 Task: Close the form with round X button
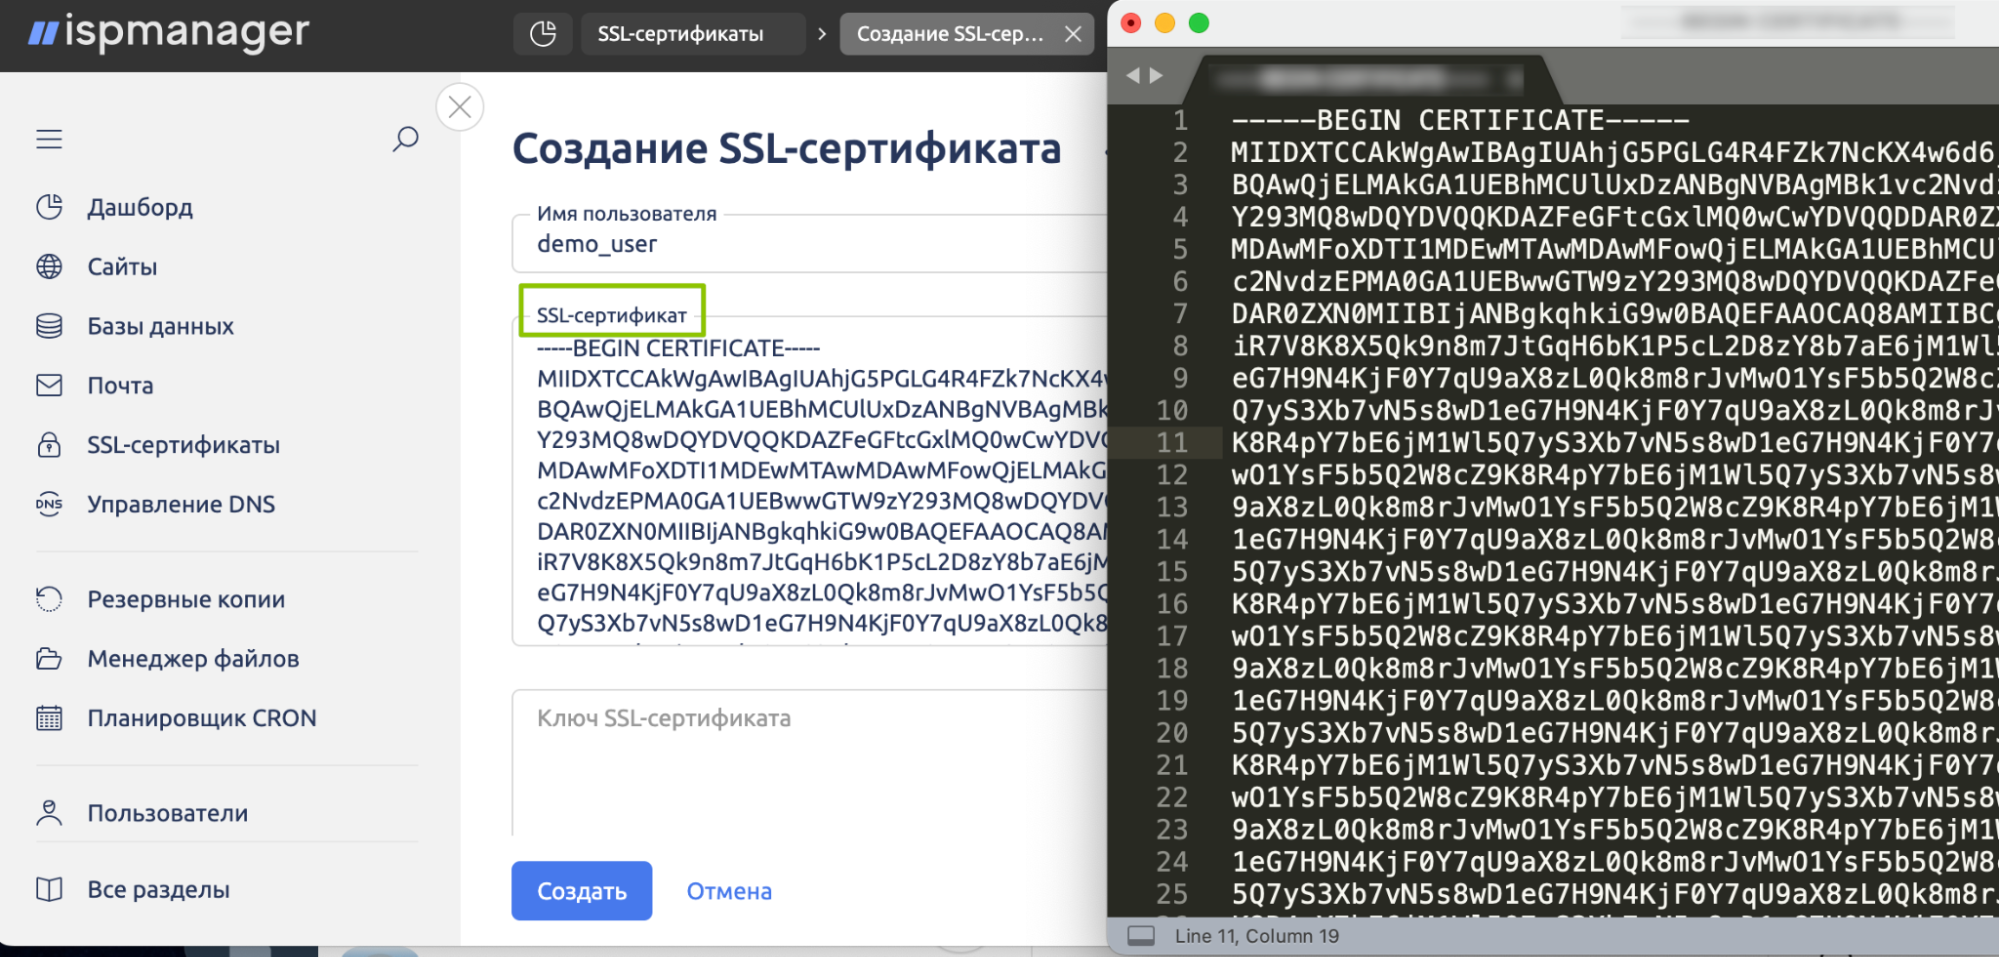[460, 107]
